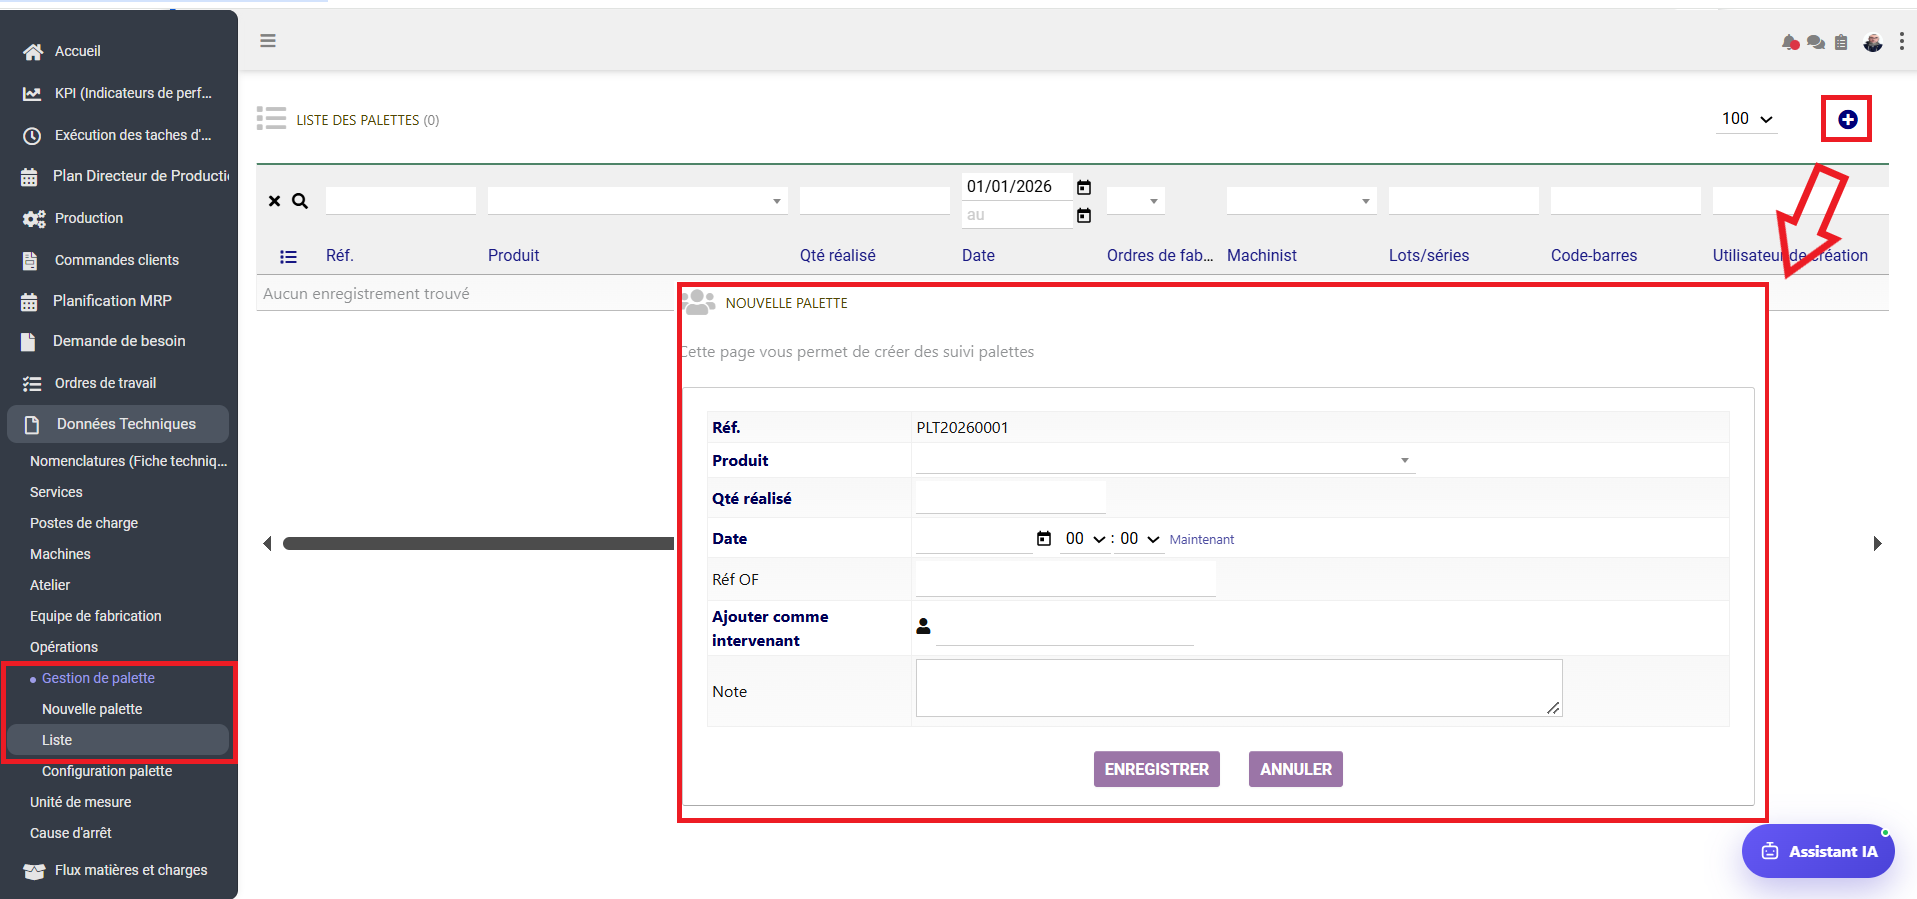Click the horizontal scrollbar bar under the list
Screen dimensions: 1917x899
478,544
